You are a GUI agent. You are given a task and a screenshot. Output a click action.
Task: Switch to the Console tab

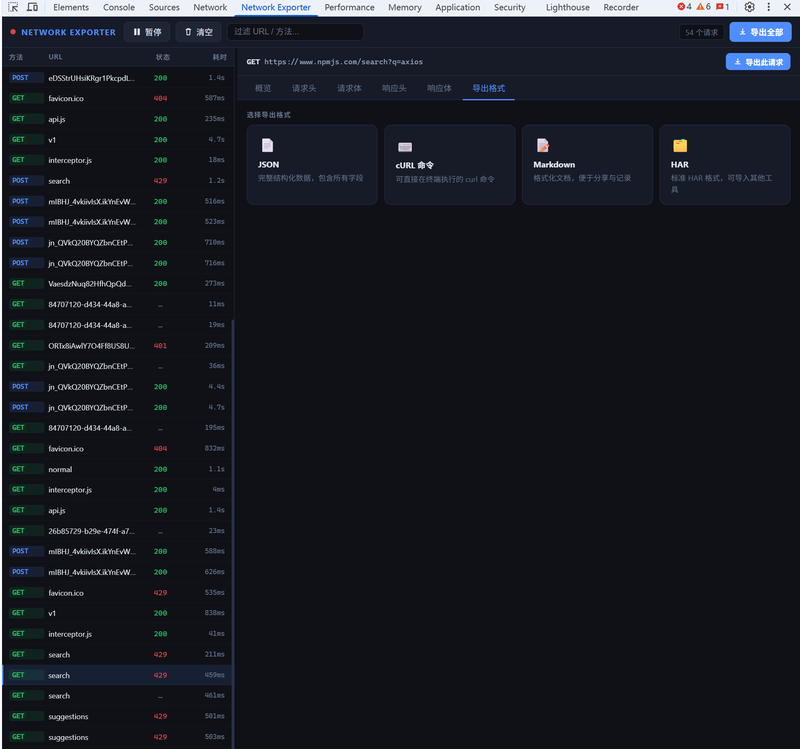tap(119, 7)
